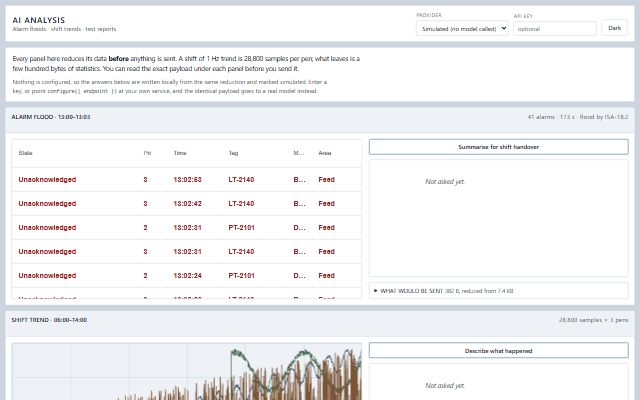Click the AI ANALYSIS page heading
Screen dimensions: 640x400
39,20
